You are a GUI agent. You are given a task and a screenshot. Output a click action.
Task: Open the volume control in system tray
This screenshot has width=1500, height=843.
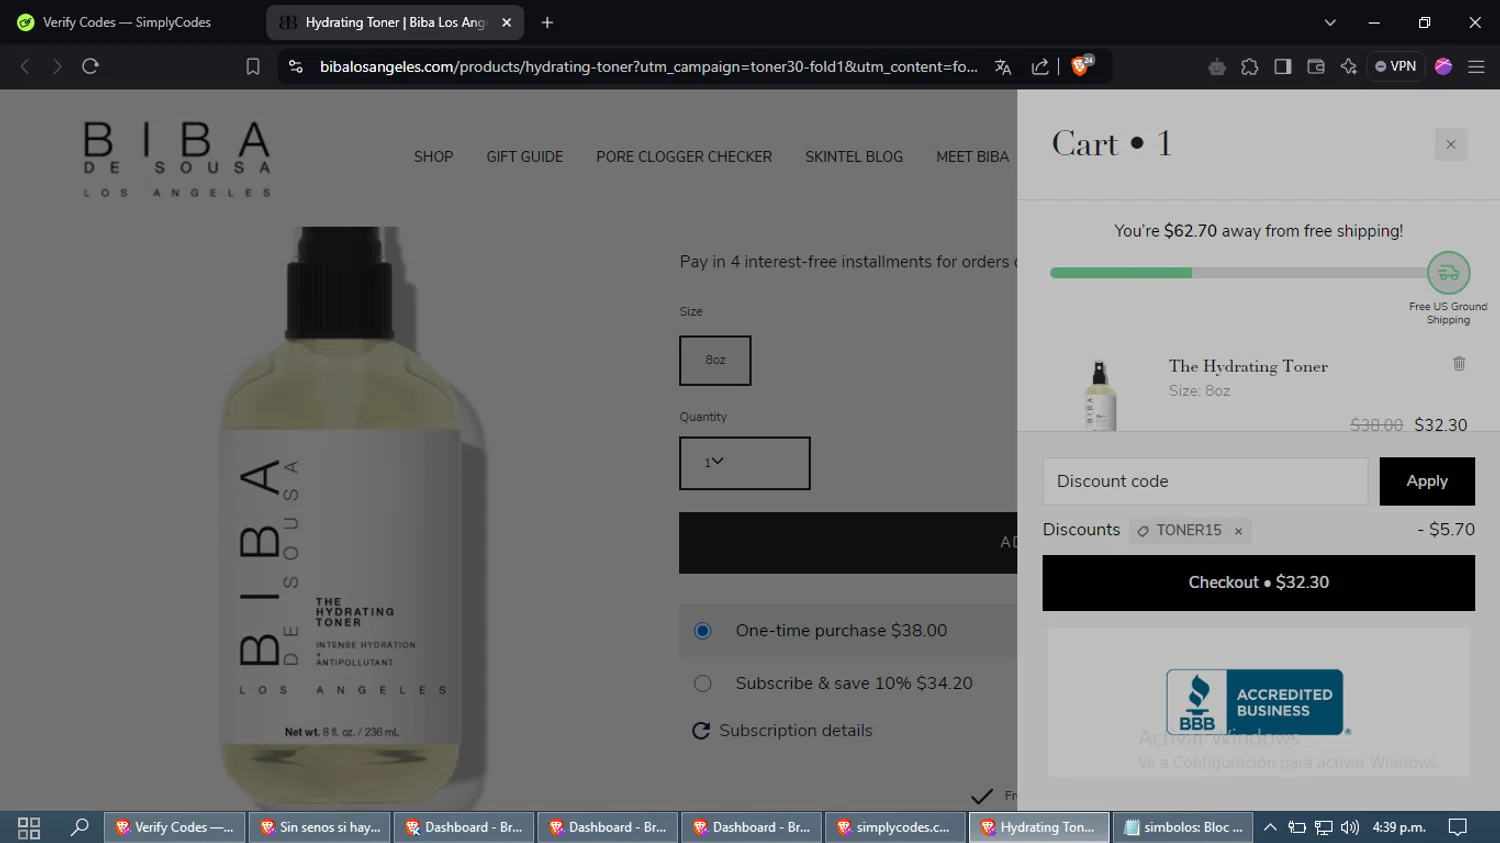pyautogui.click(x=1350, y=828)
